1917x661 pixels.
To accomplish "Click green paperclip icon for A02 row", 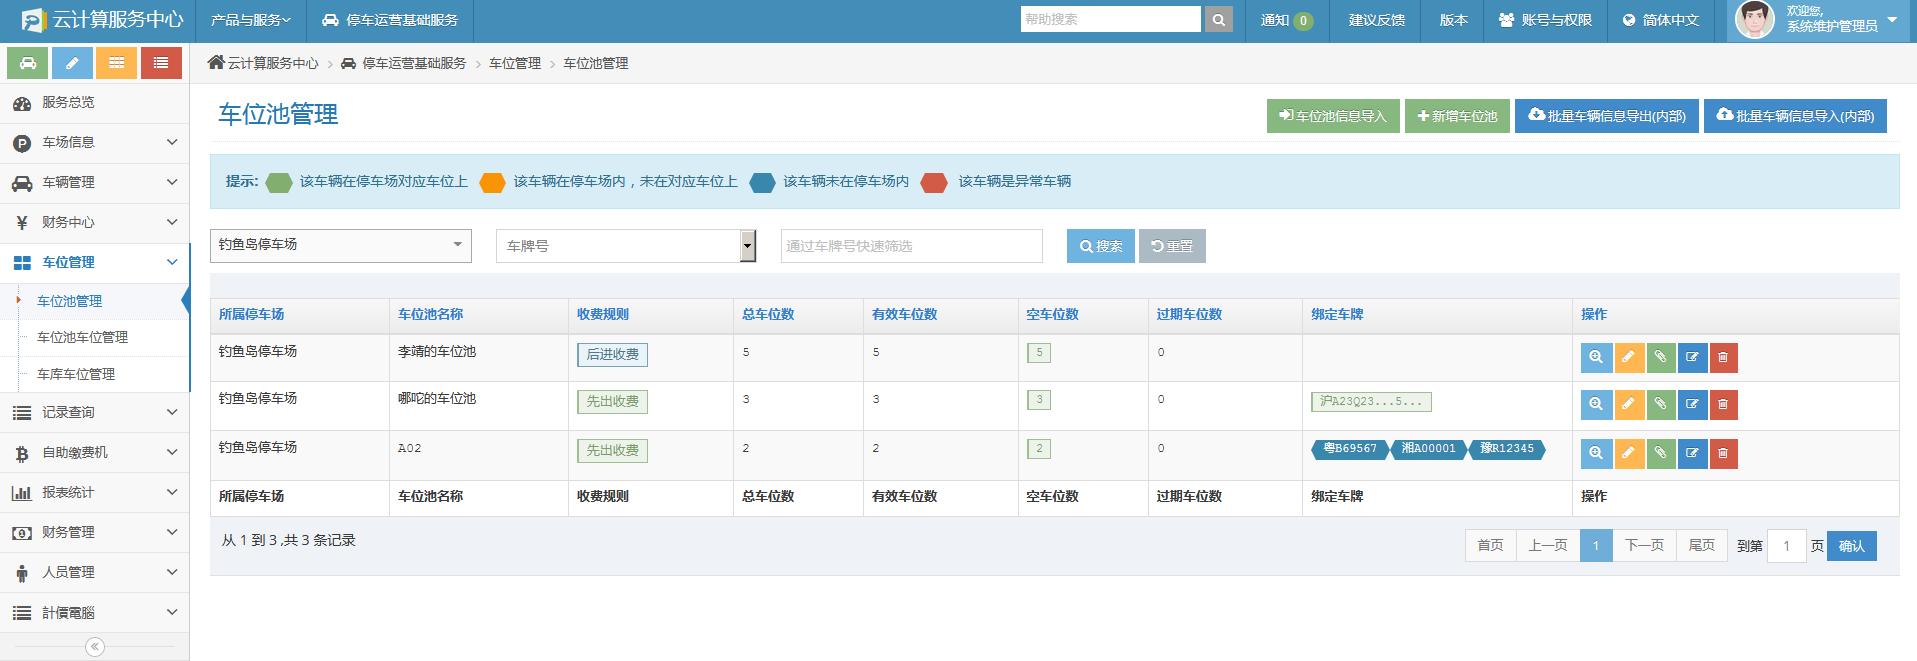I will coord(1660,454).
